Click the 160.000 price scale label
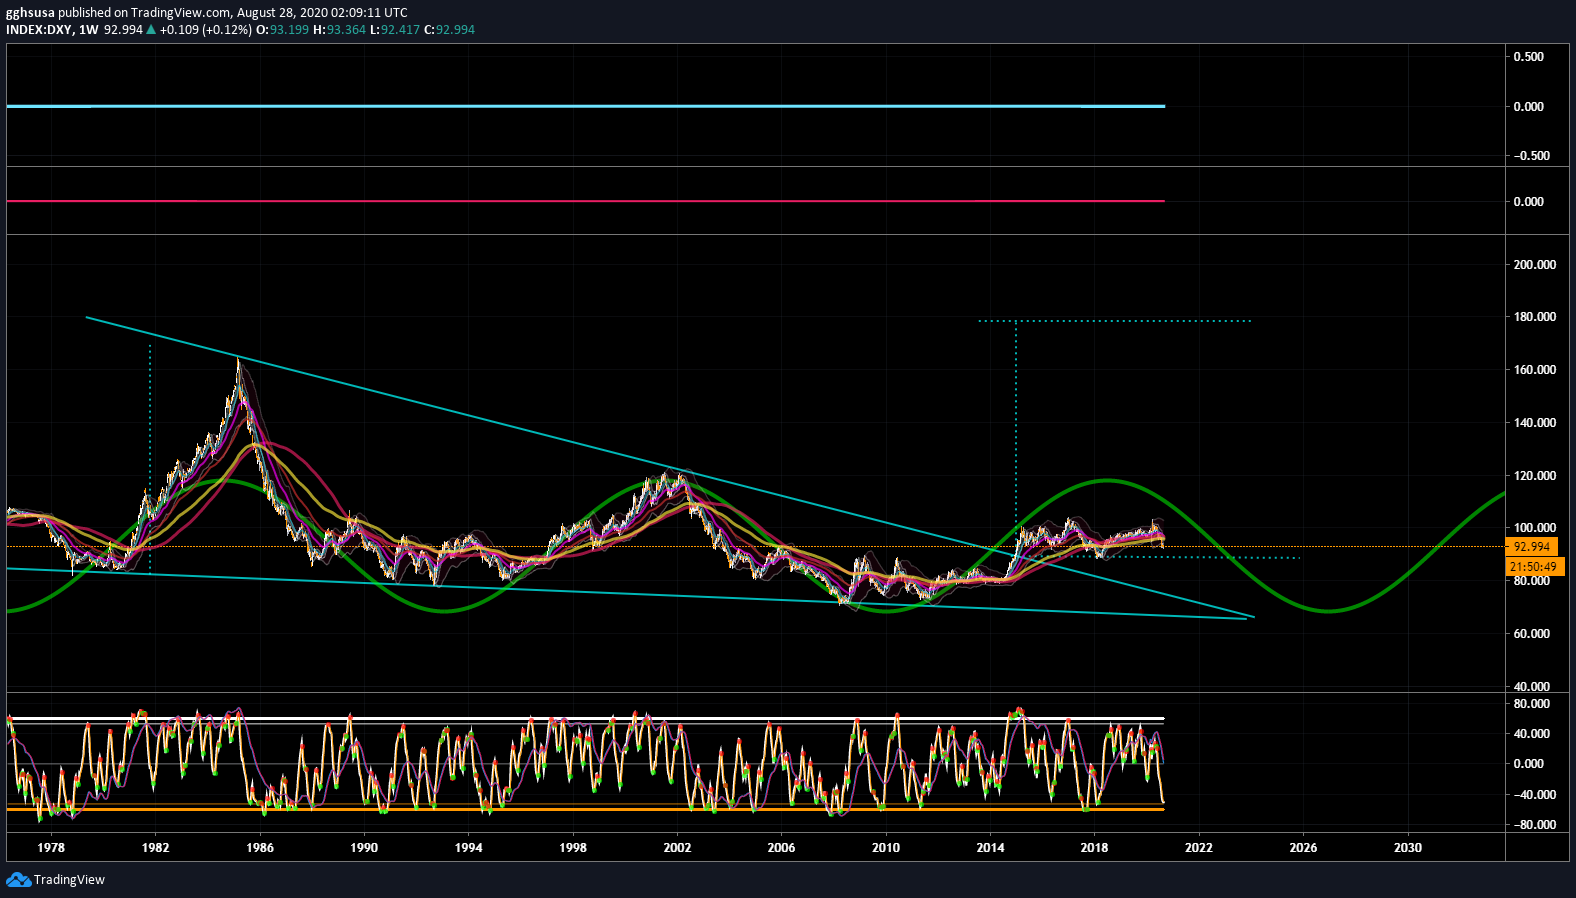This screenshot has width=1576, height=898. point(1534,370)
